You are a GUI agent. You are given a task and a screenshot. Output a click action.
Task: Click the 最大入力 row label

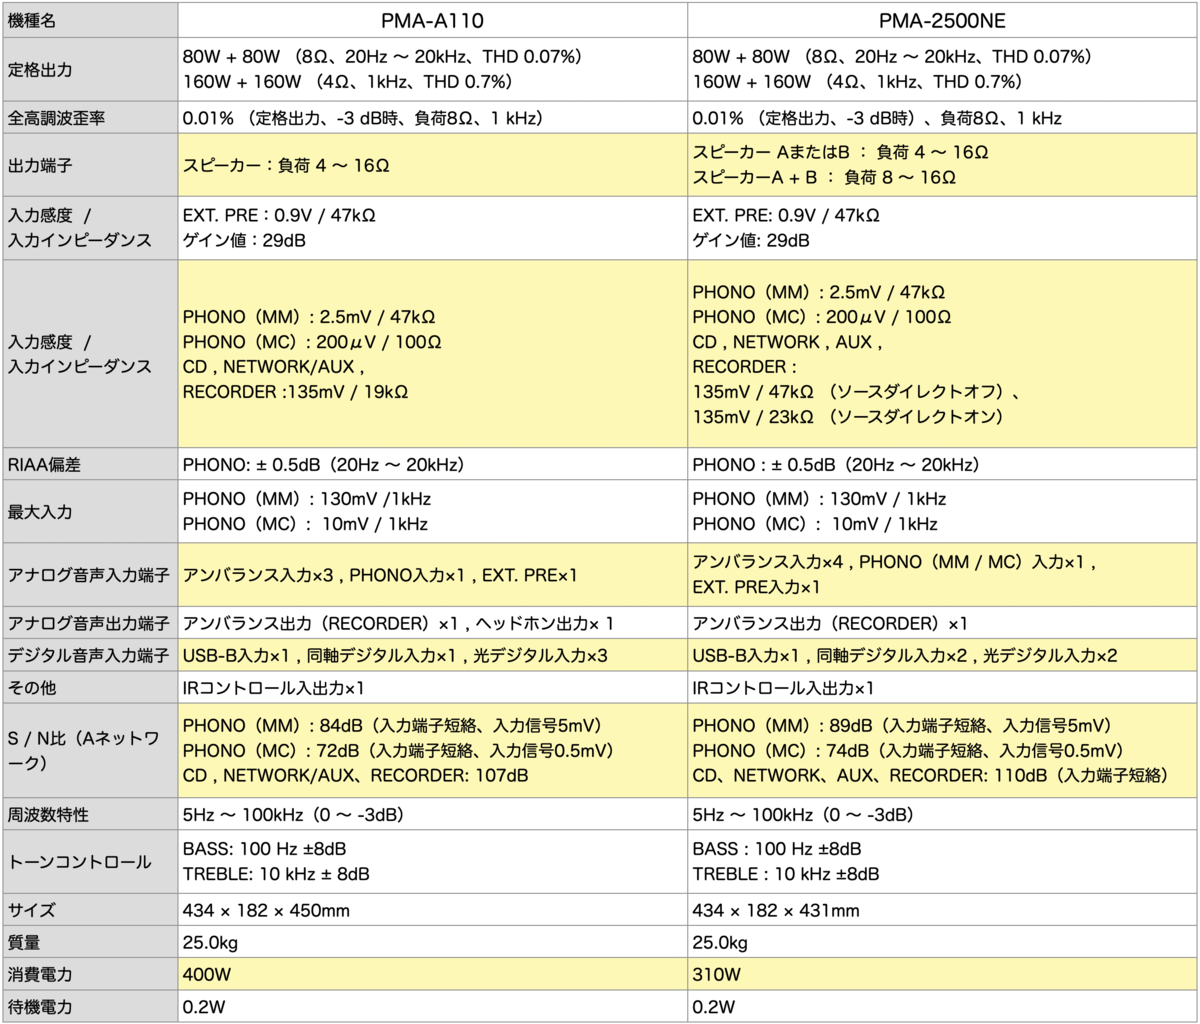pyautogui.click(x=90, y=511)
